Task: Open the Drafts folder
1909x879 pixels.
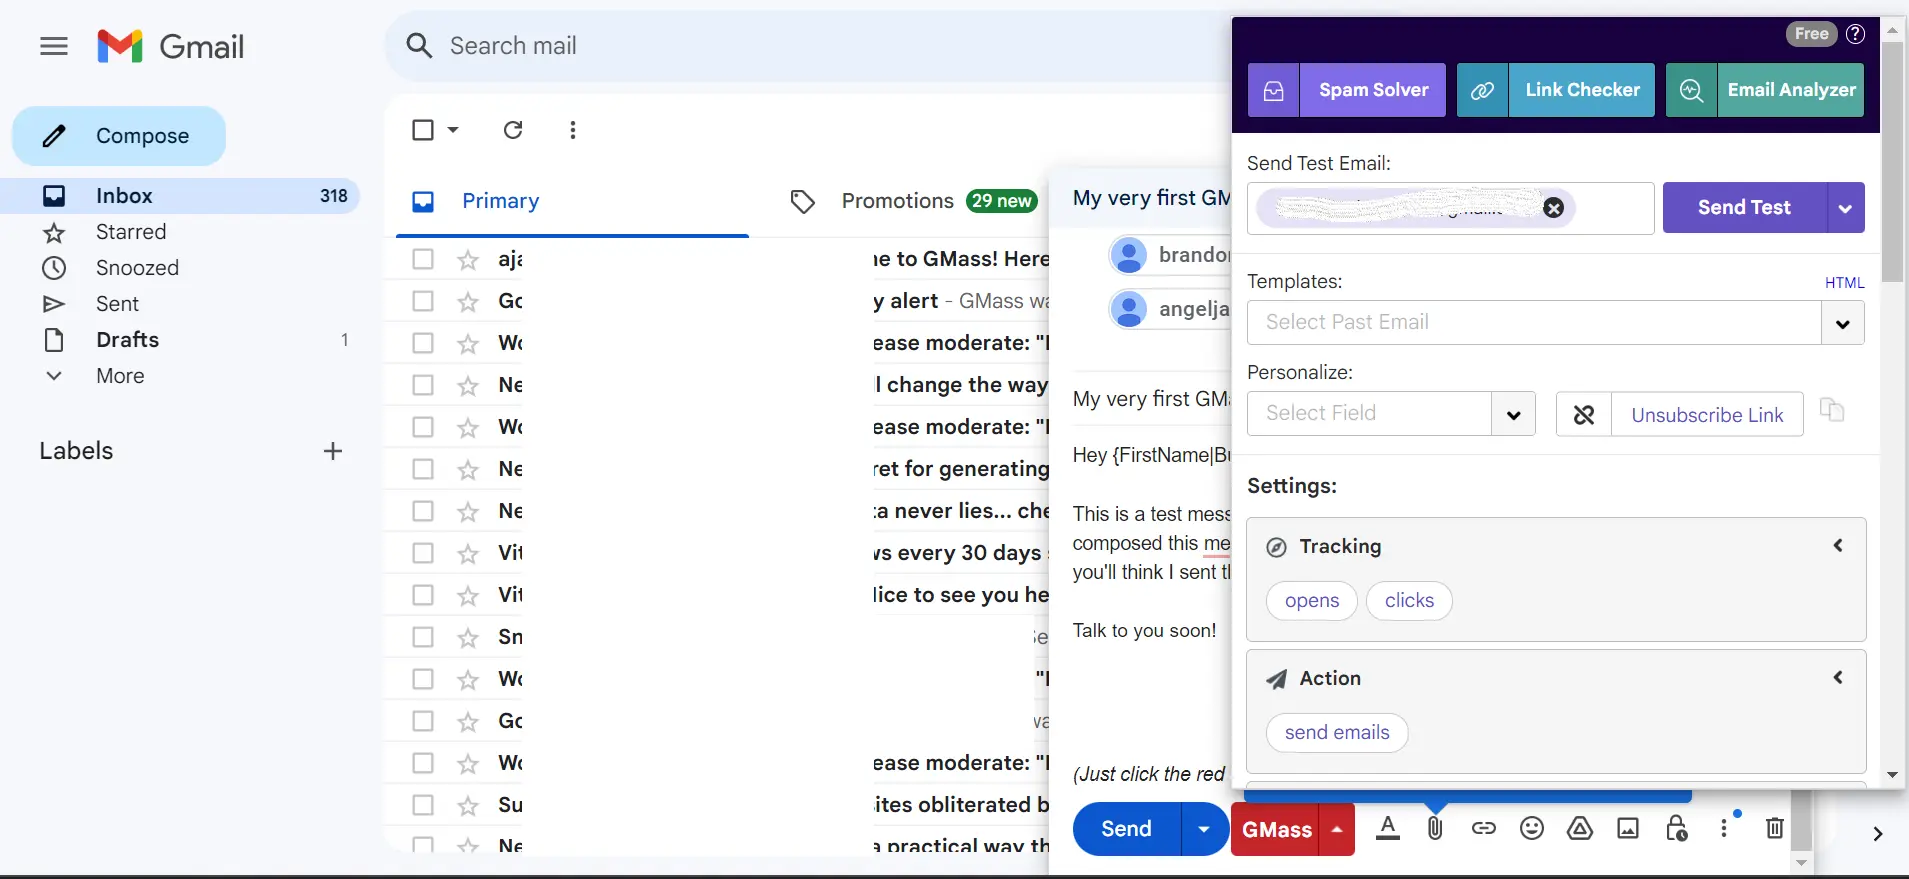Action: click(x=127, y=340)
